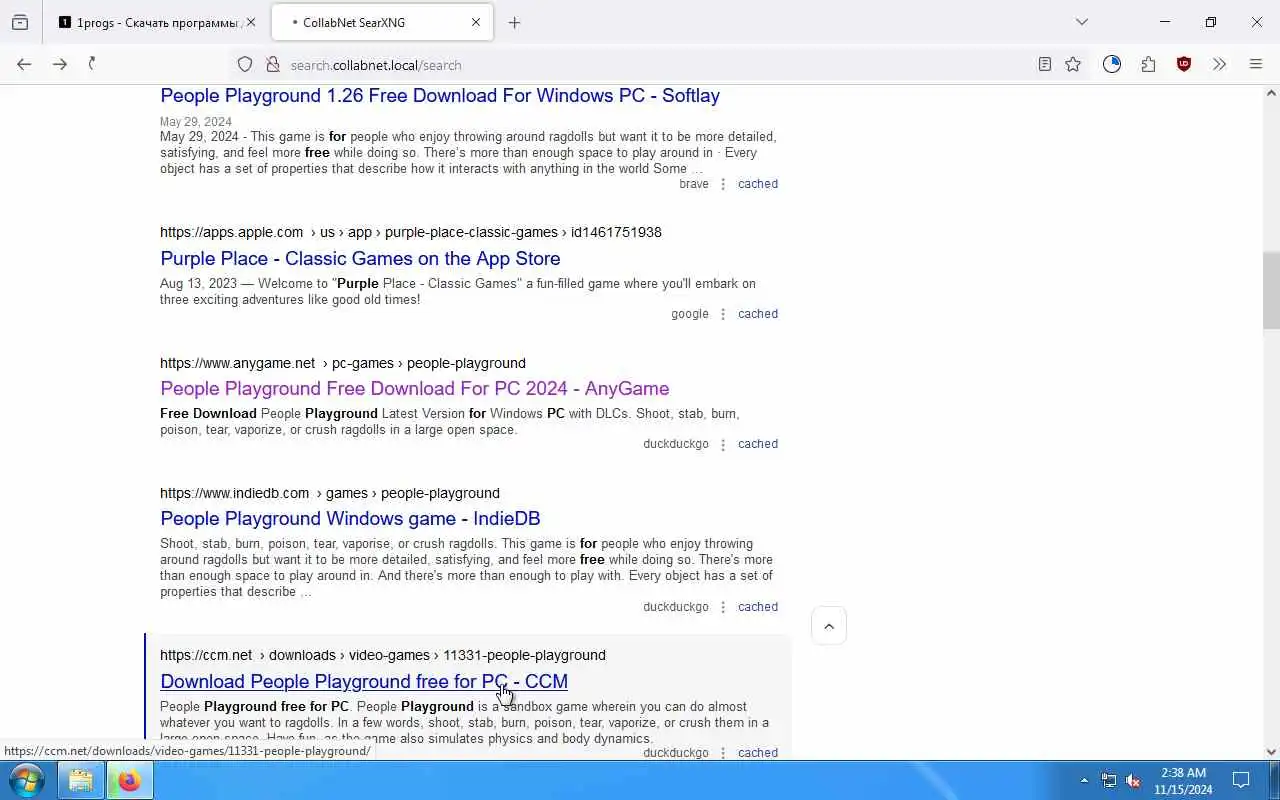Image resolution: width=1280 pixels, height=800 pixels.
Task: Open People Playground IndieDB result
Action: [350, 518]
